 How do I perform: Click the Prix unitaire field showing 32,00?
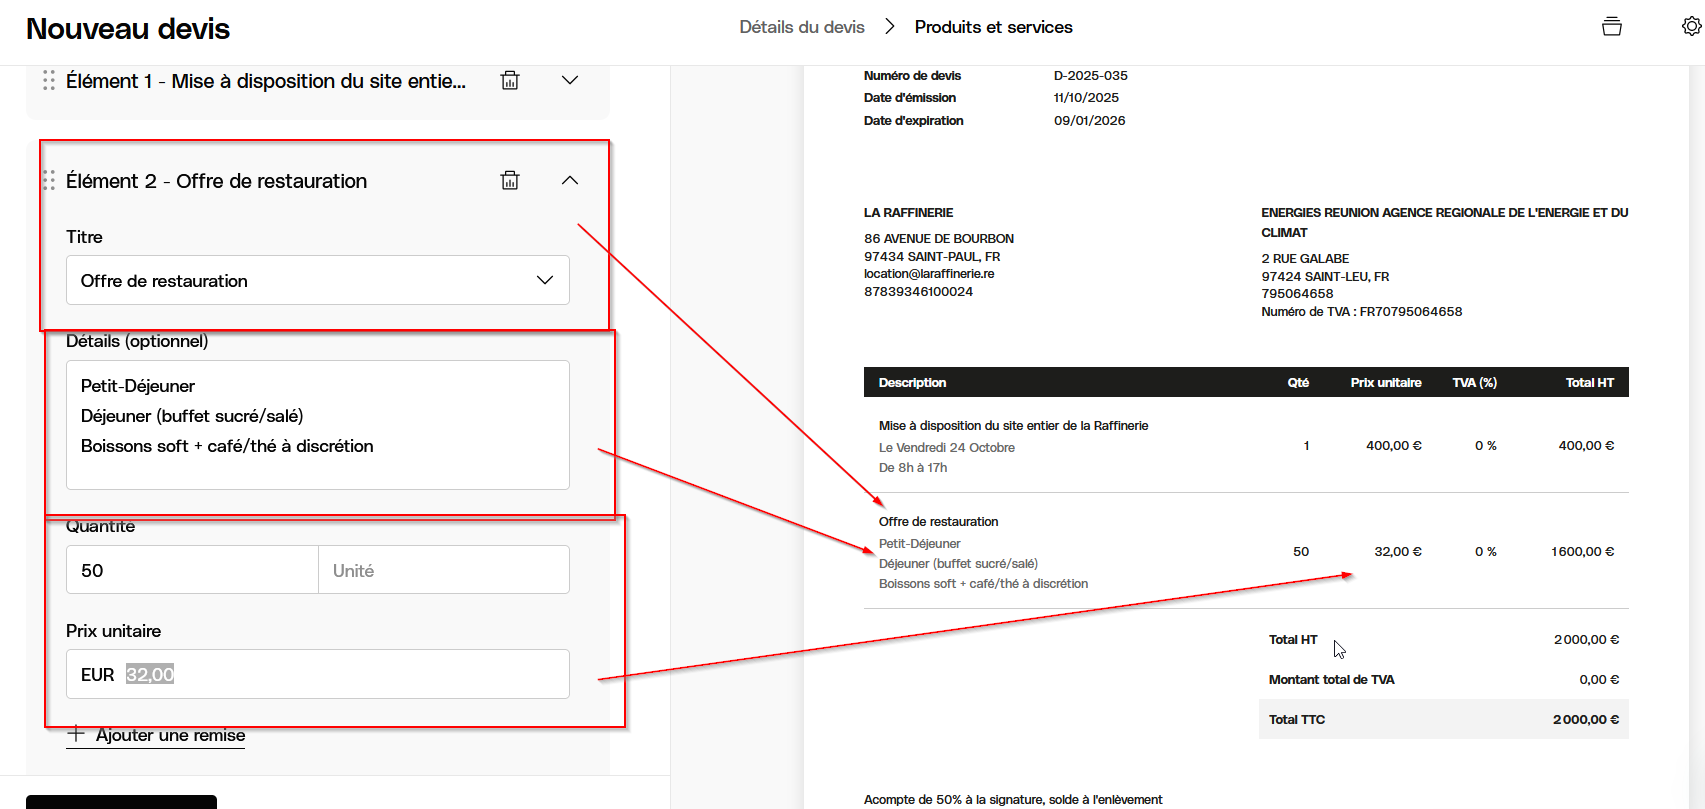tap(318, 675)
